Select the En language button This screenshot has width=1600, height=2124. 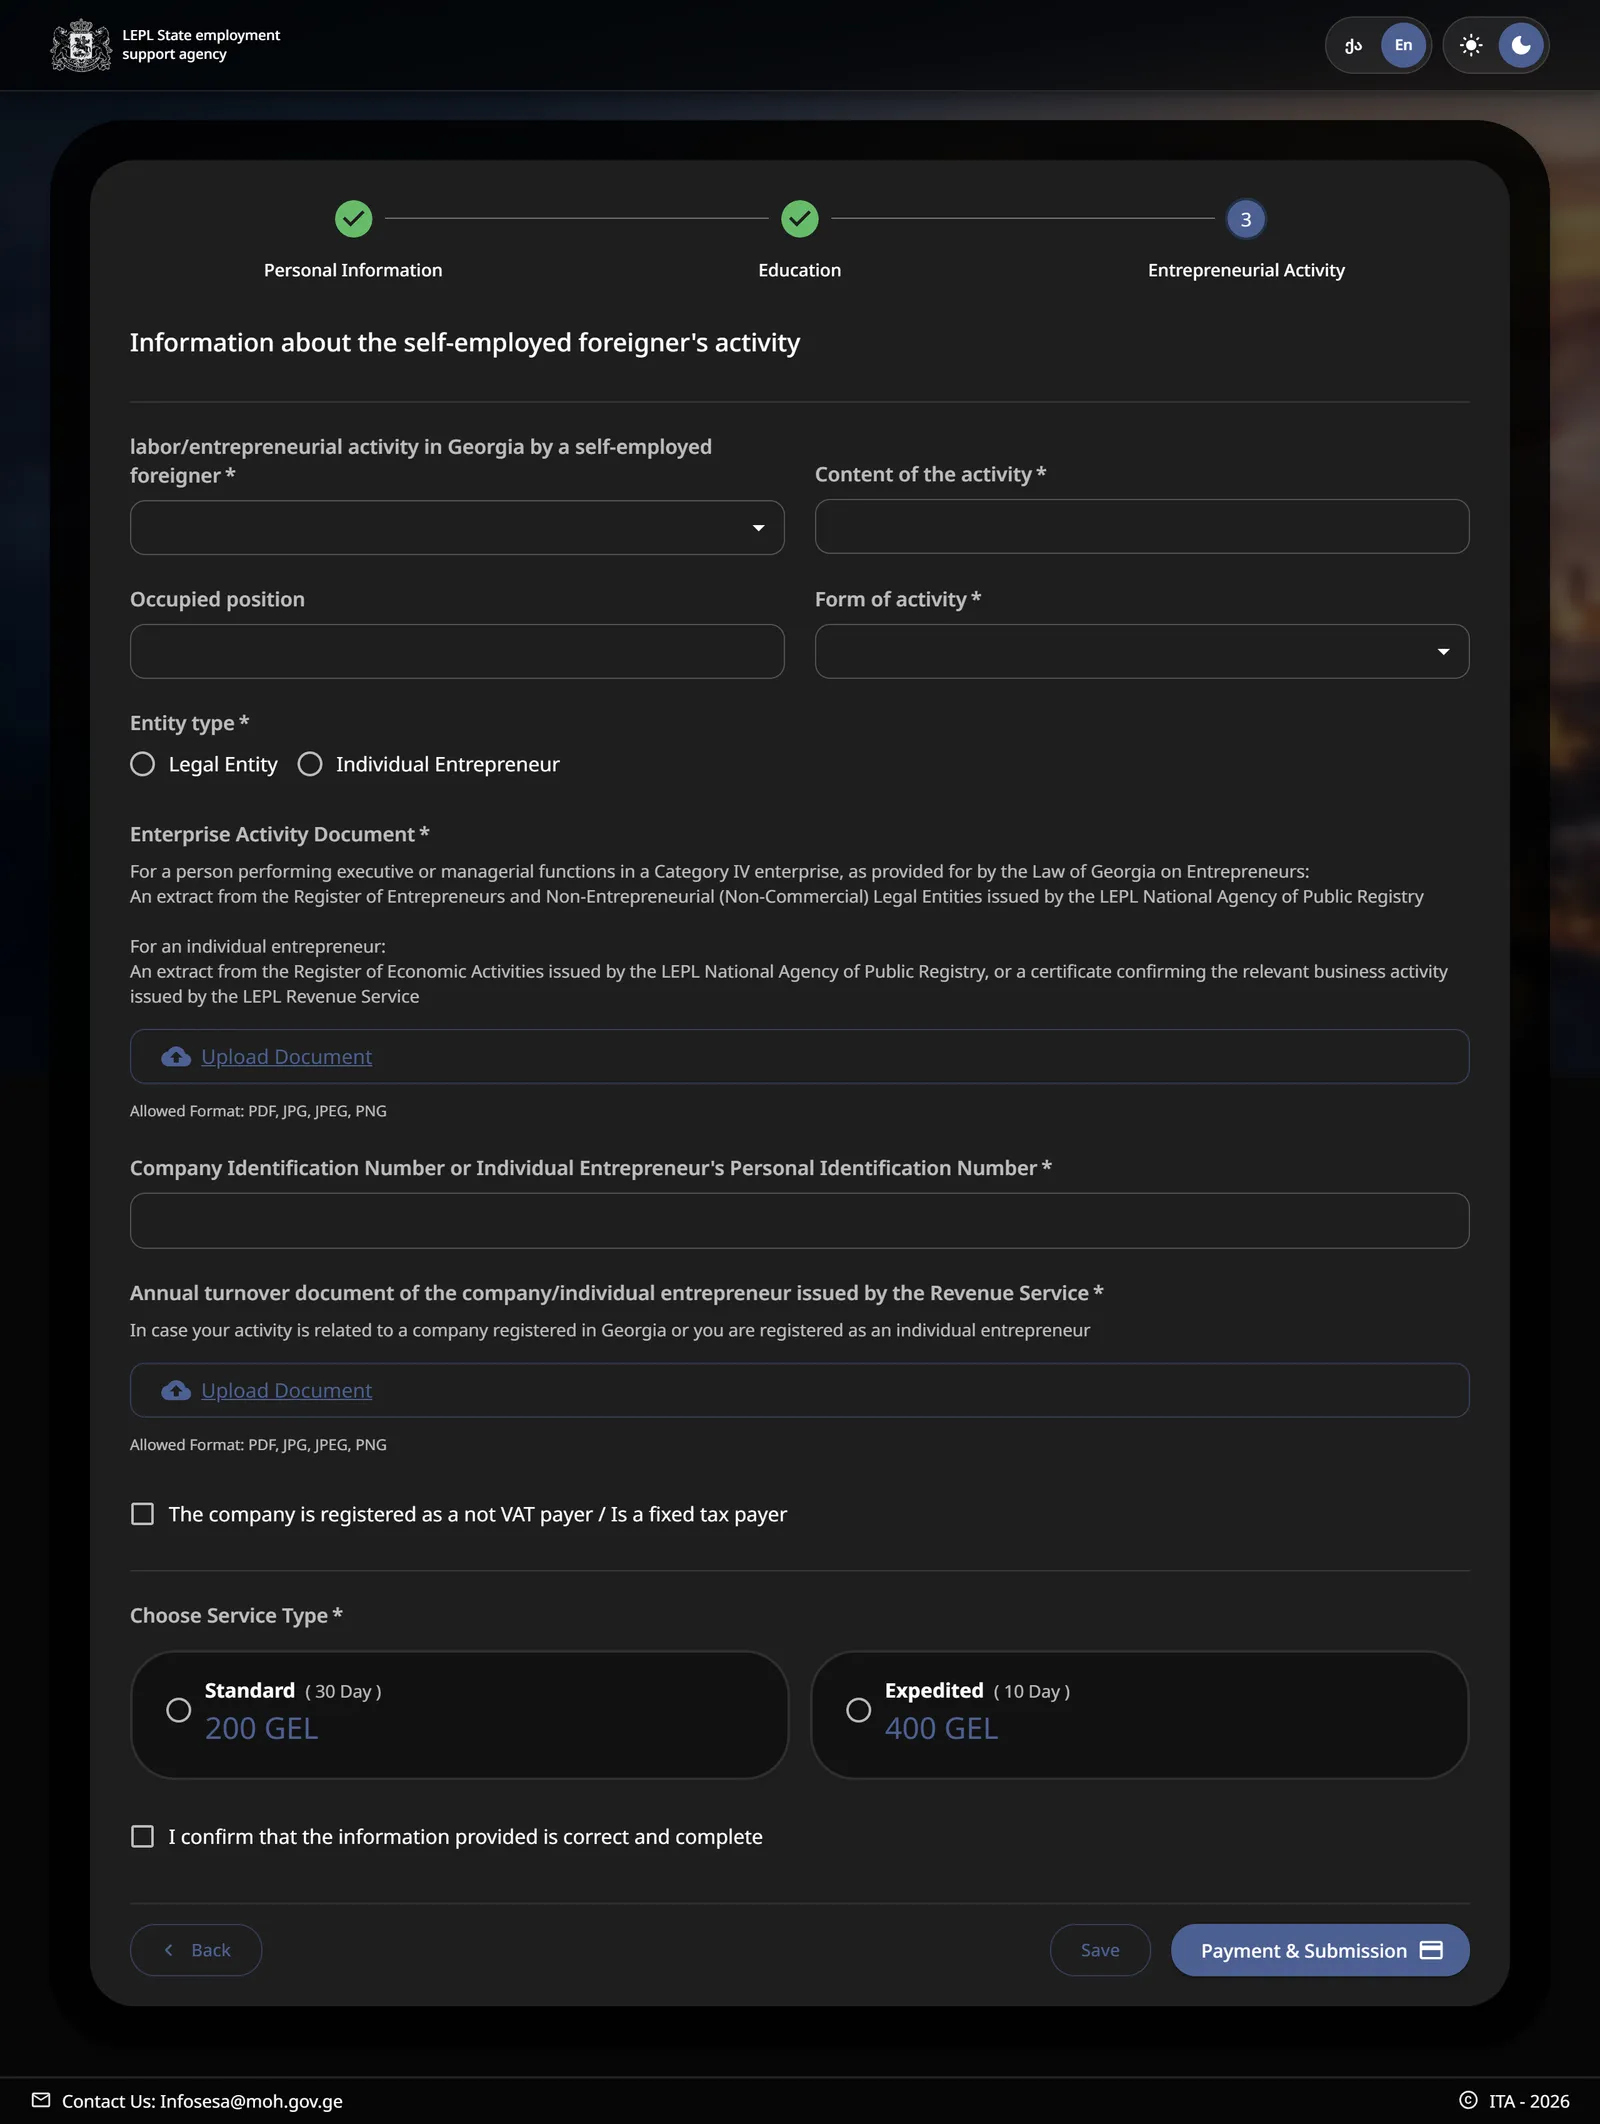coord(1403,45)
